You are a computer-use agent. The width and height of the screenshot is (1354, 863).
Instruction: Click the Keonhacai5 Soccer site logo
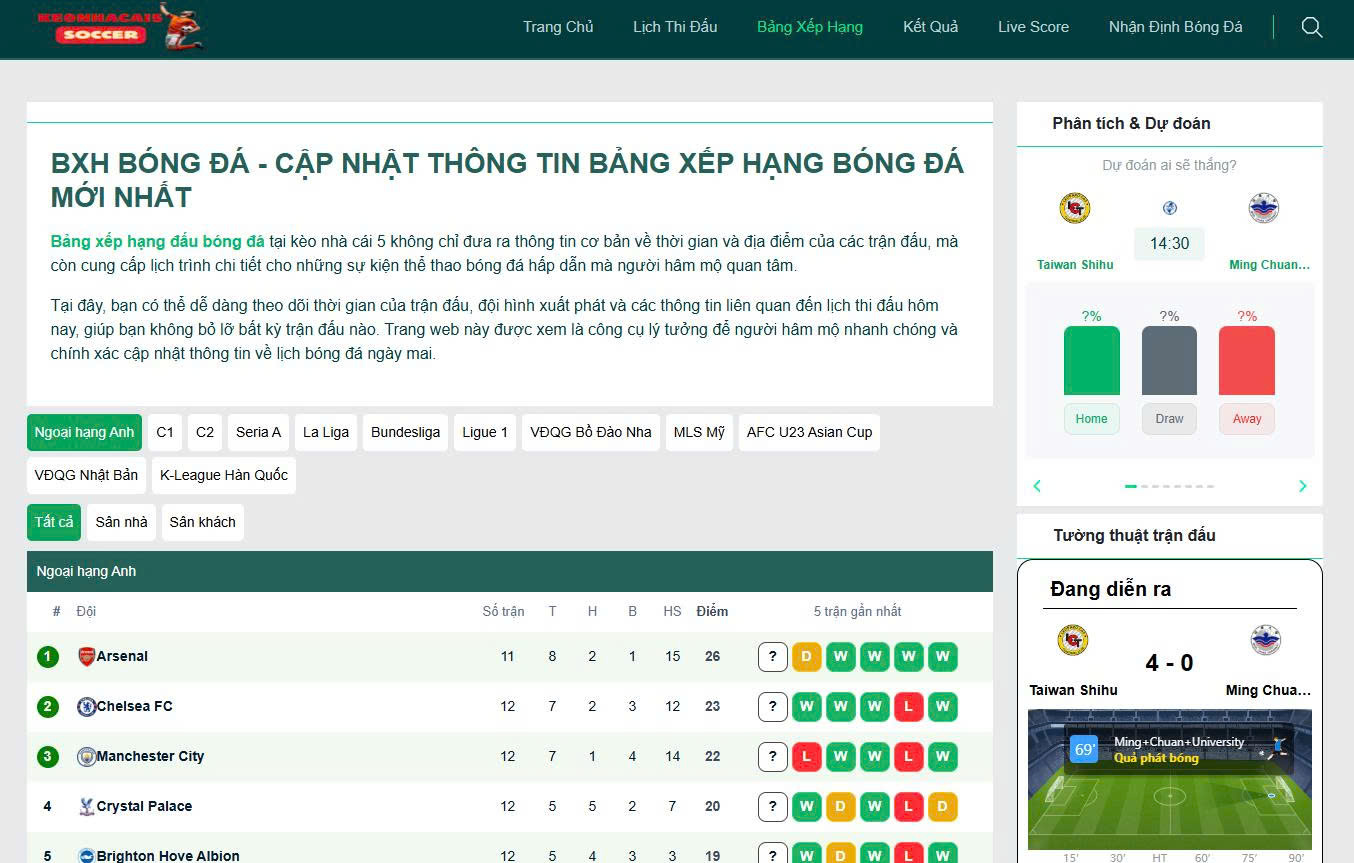[x=120, y=27]
